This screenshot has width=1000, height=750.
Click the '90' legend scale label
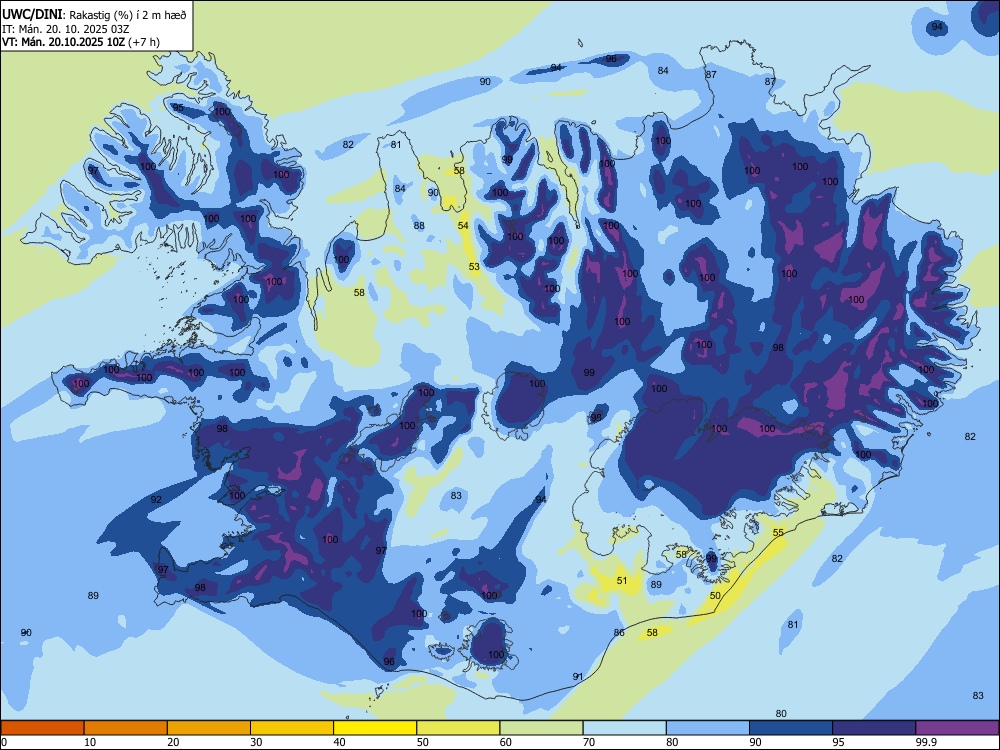tap(756, 742)
